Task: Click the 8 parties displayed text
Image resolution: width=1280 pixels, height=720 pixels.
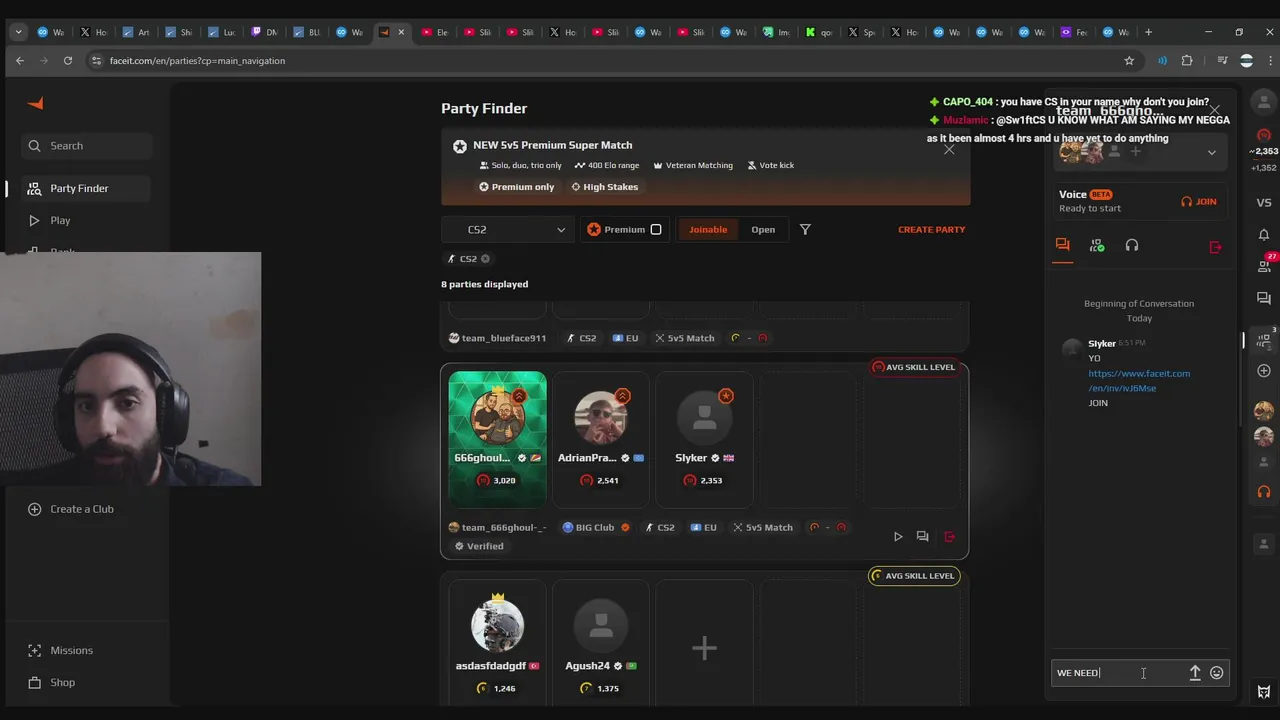Action: (484, 284)
